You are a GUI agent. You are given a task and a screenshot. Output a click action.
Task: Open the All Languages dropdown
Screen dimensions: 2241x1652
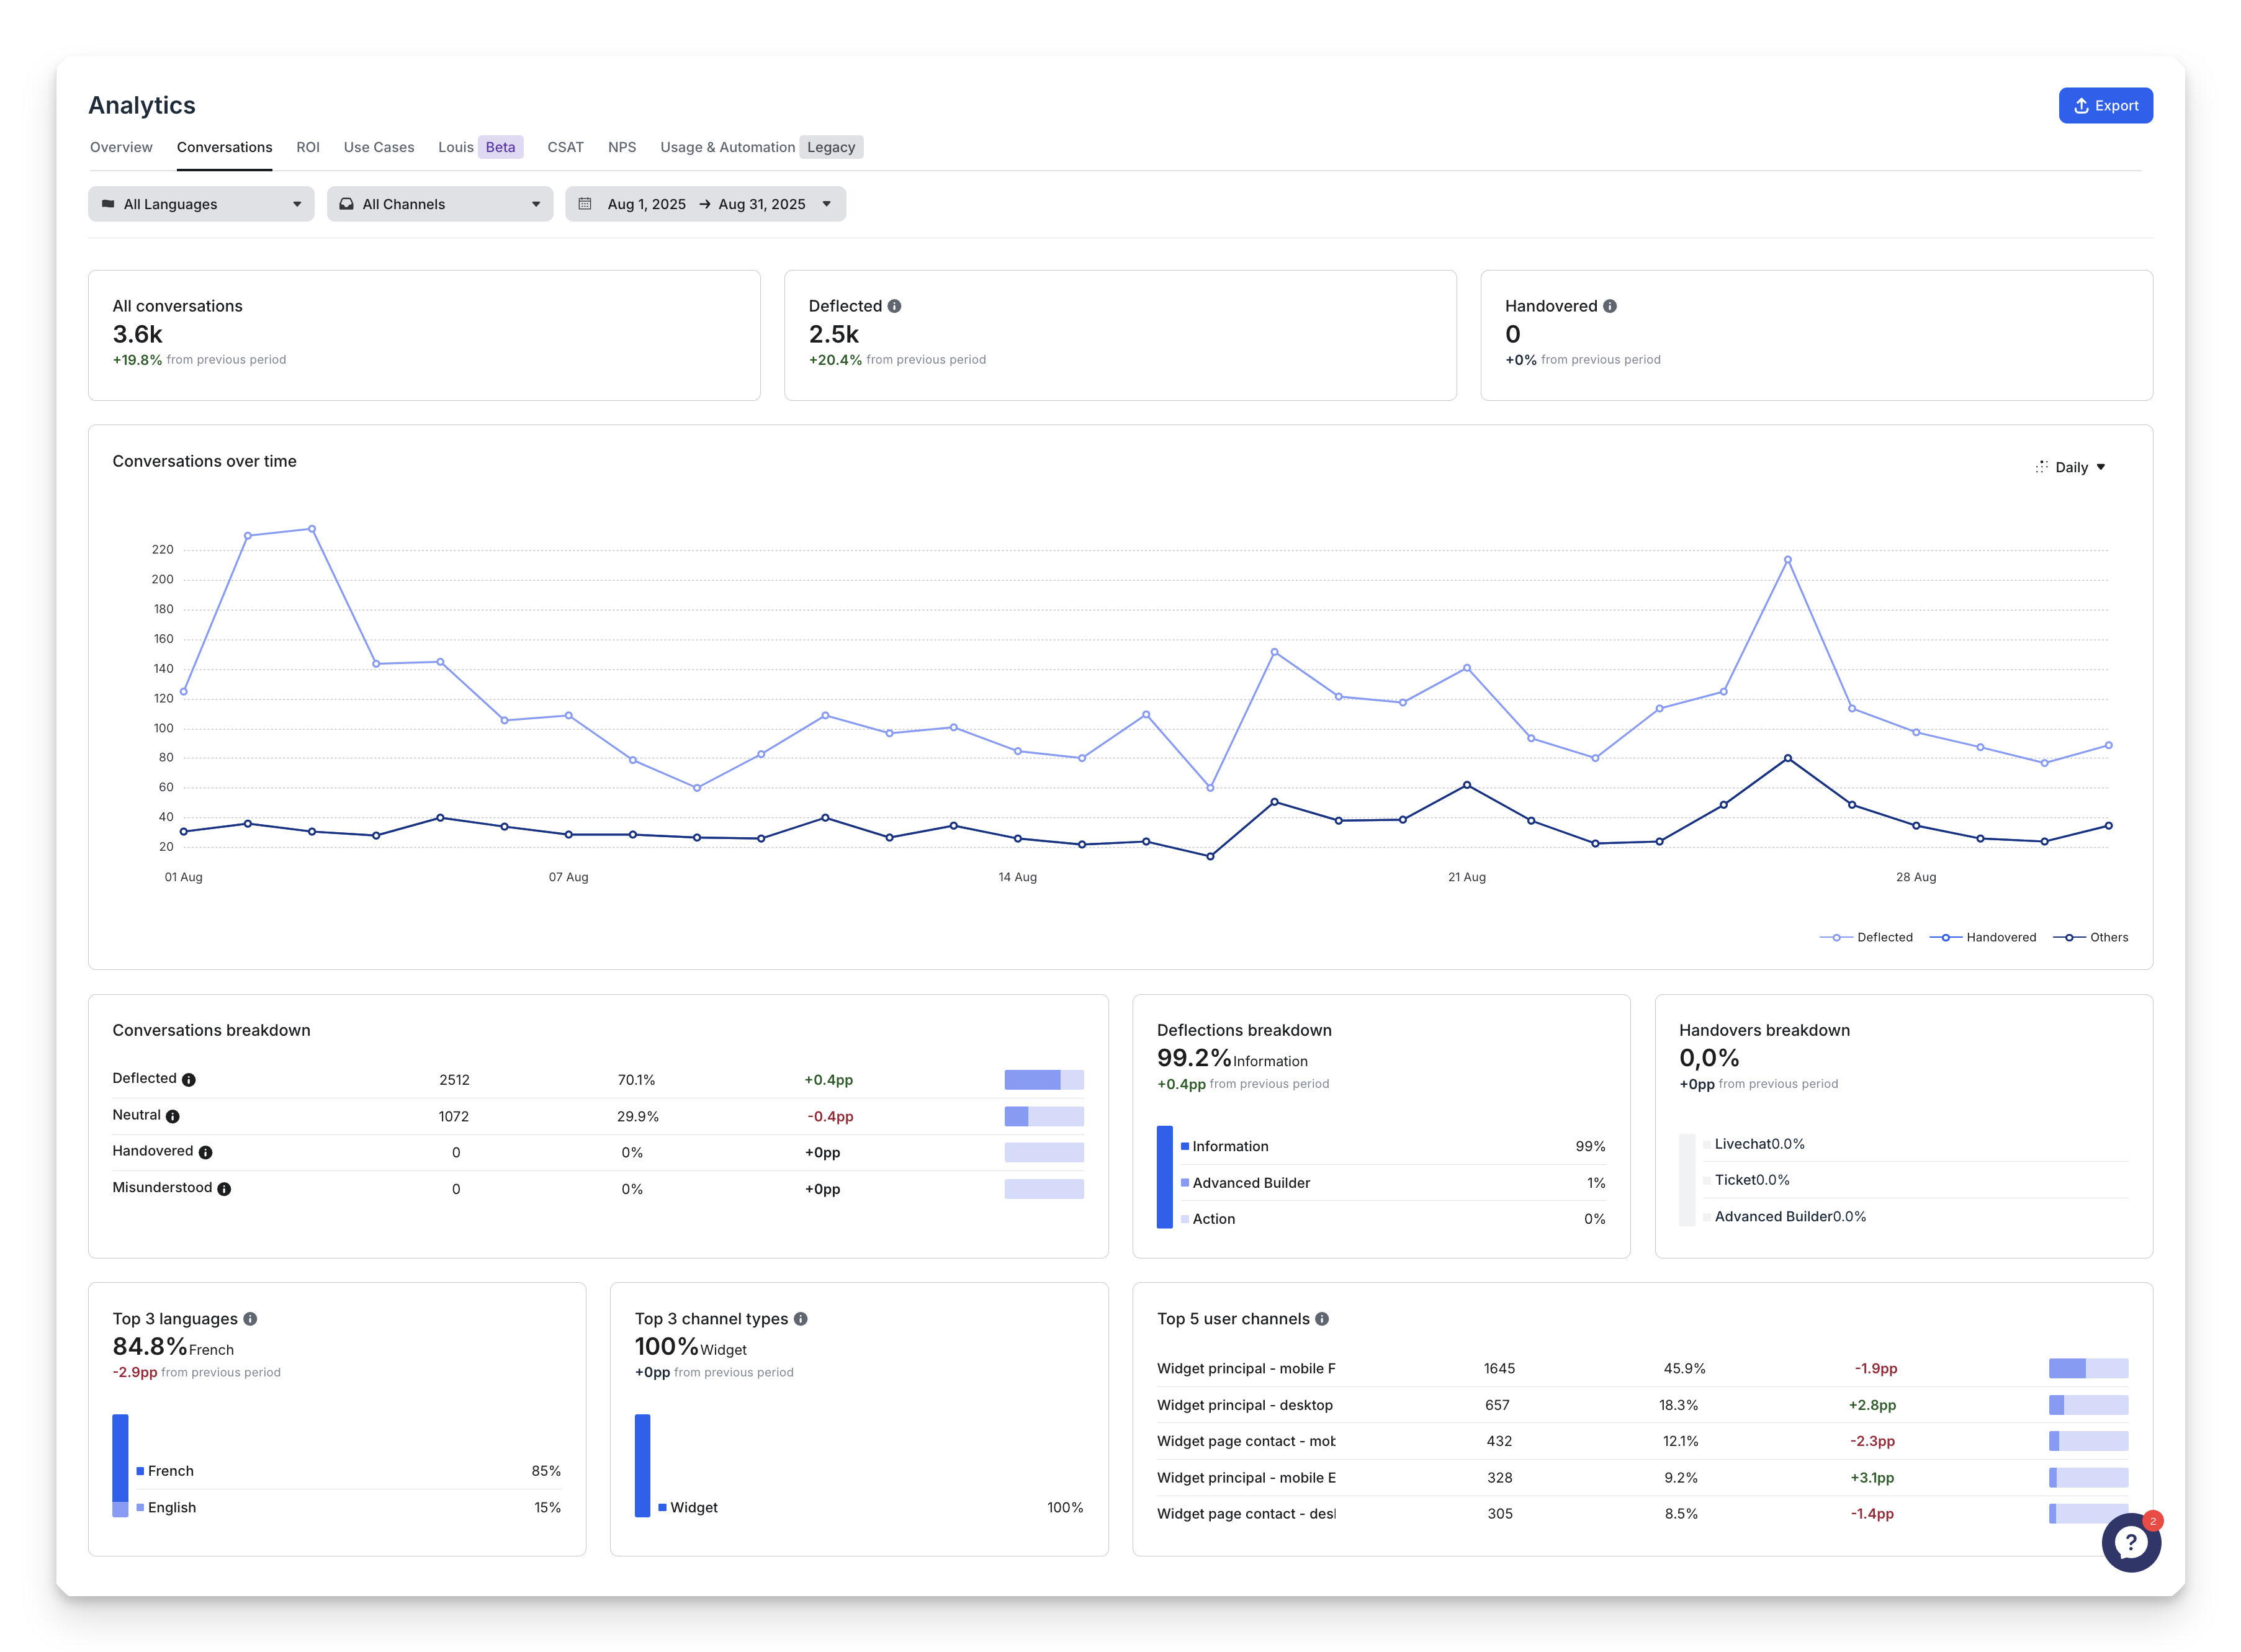201,204
